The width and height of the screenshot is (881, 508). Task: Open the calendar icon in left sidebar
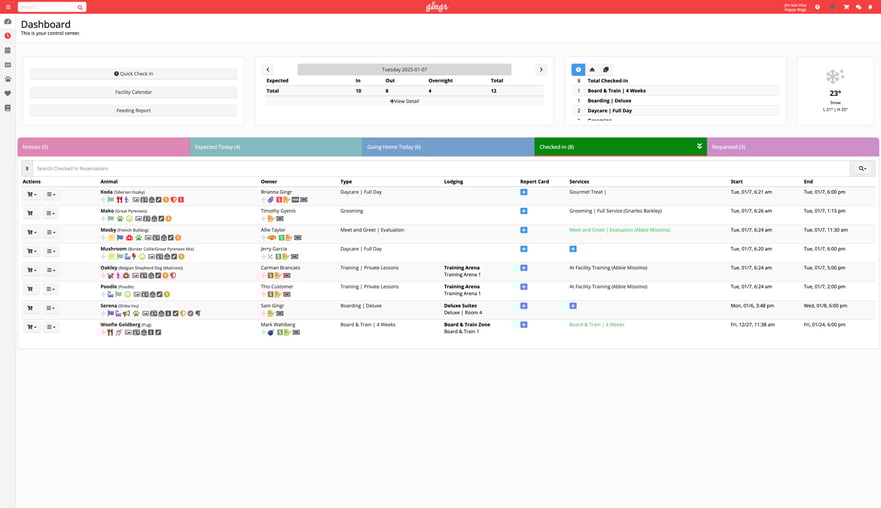click(x=8, y=50)
